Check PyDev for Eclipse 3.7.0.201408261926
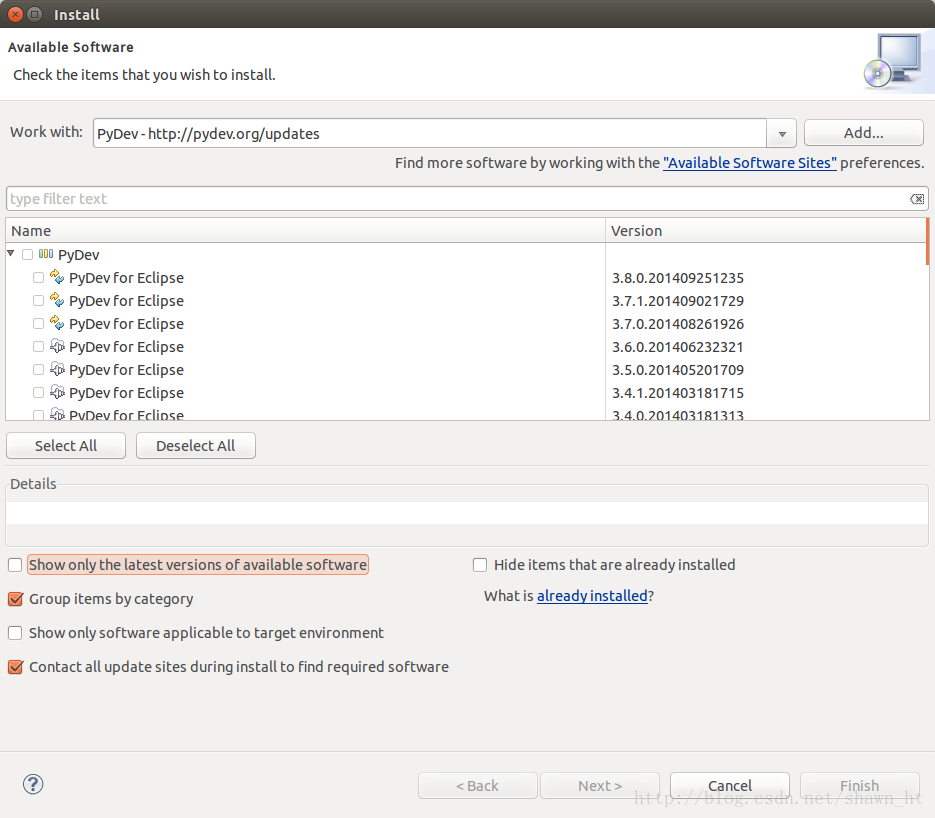The image size is (935, 818). click(38, 323)
